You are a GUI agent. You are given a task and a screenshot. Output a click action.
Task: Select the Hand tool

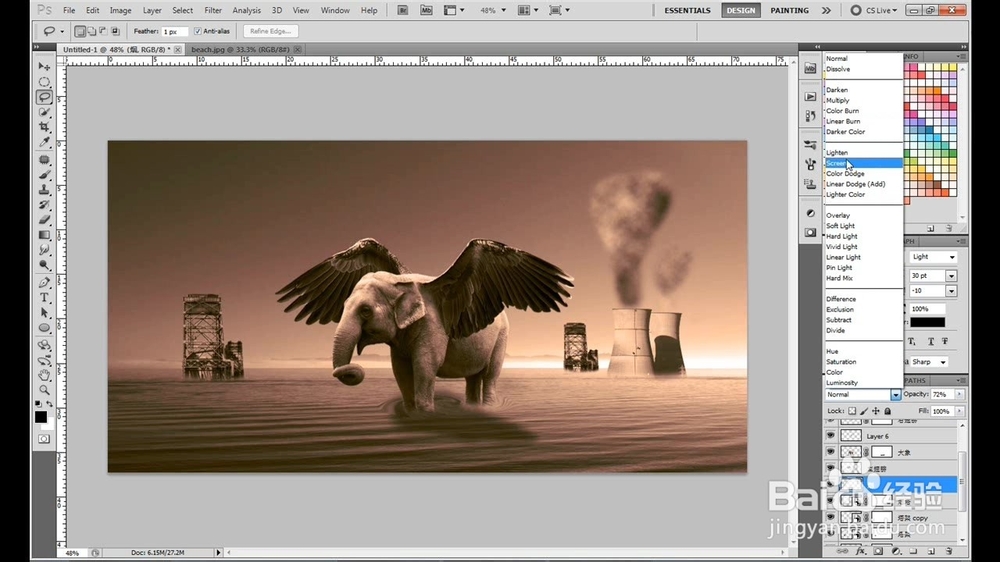click(x=44, y=374)
